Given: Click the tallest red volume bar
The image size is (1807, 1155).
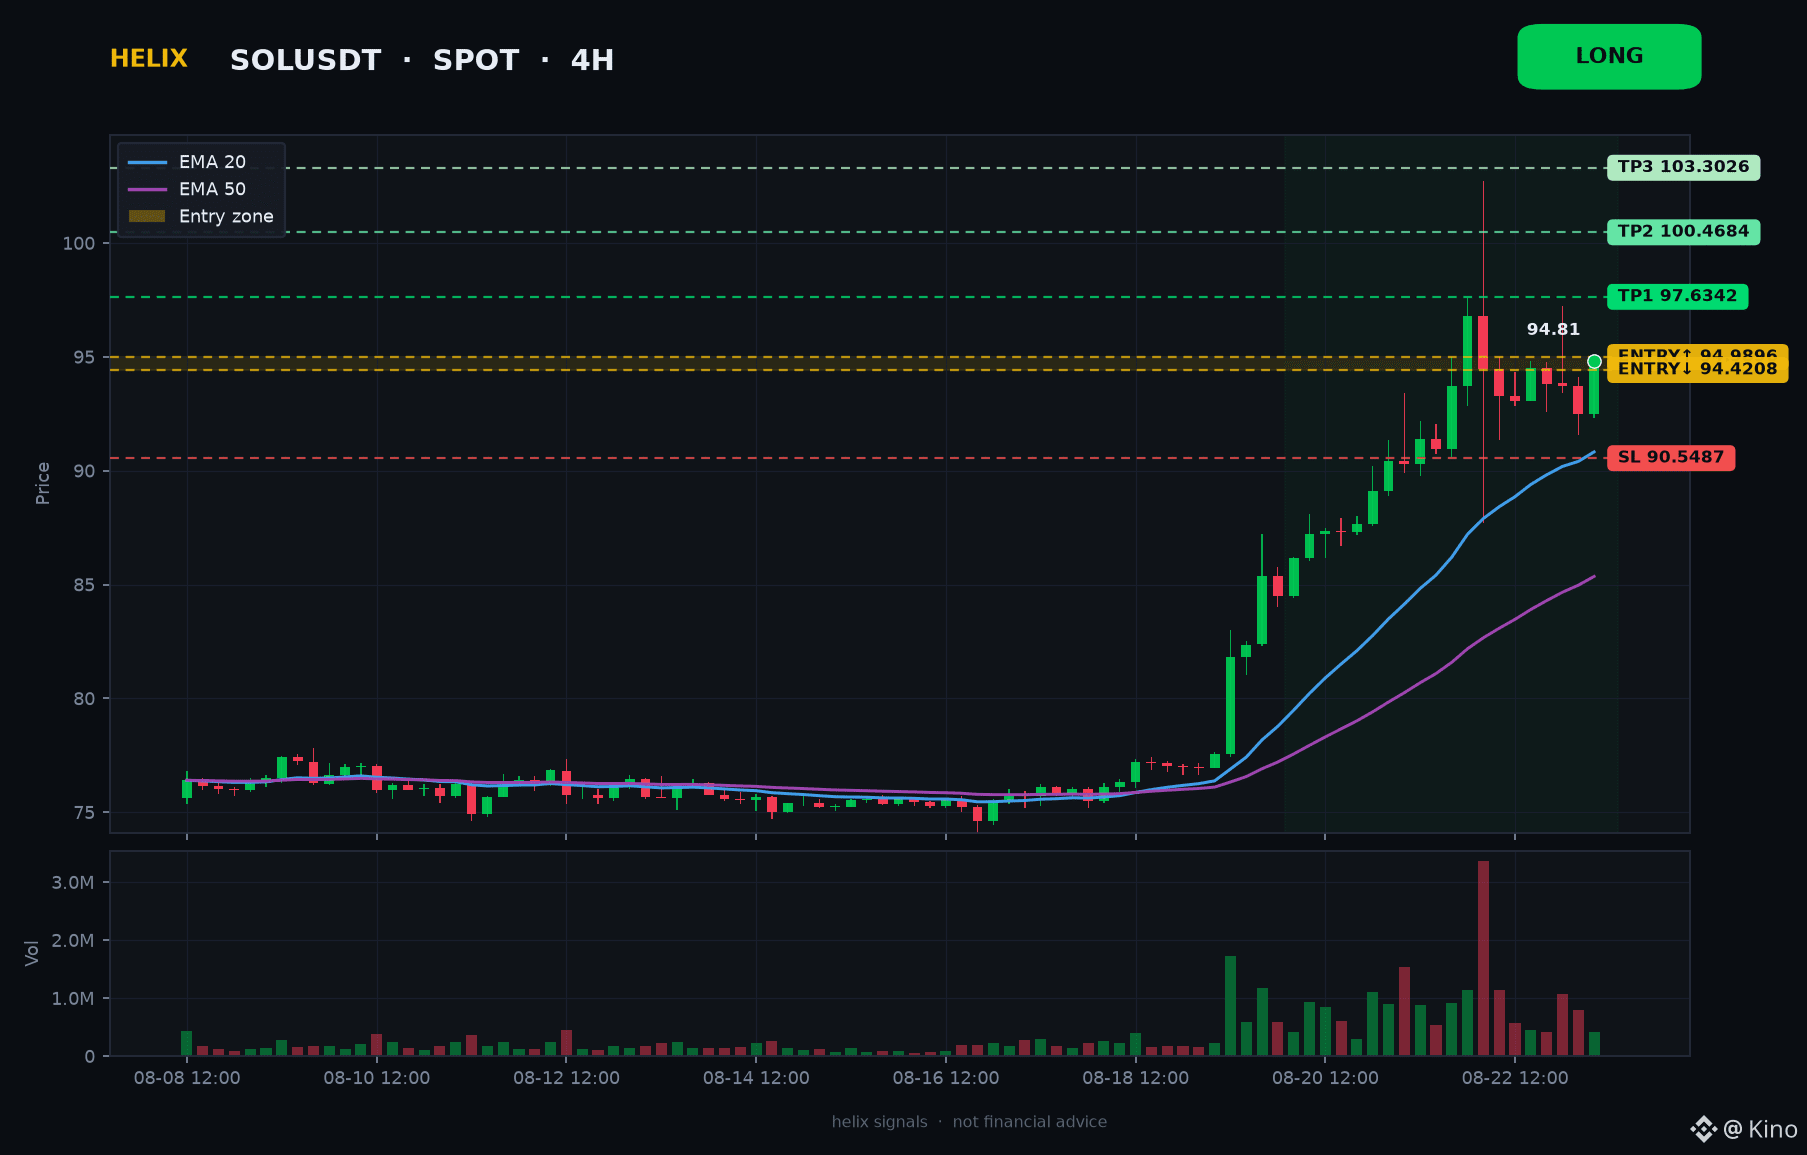Looking at the screenshot, I should click(1483, 958).
